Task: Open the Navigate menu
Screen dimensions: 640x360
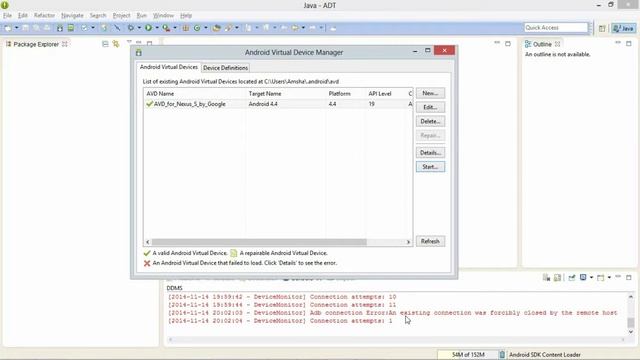Action: click(x=72, y=16)
